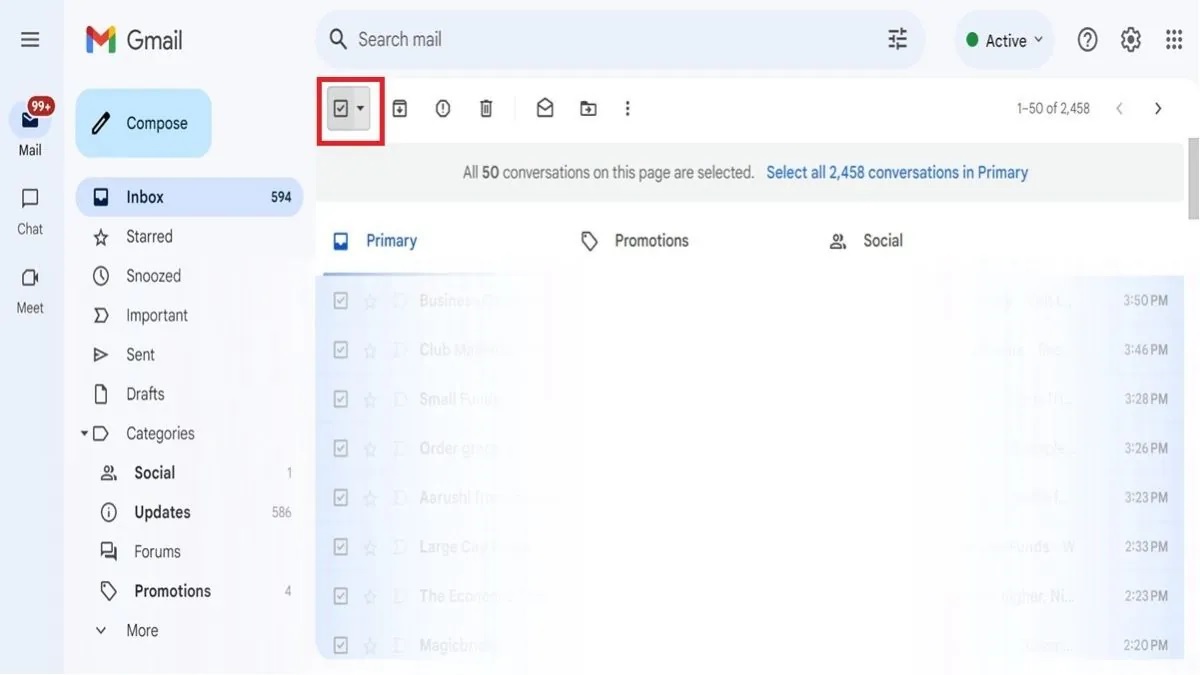Click the 1–50 of 2,458 counter
The height and width of the screenshot is (675, 1200).
(x=1053, y=108)
